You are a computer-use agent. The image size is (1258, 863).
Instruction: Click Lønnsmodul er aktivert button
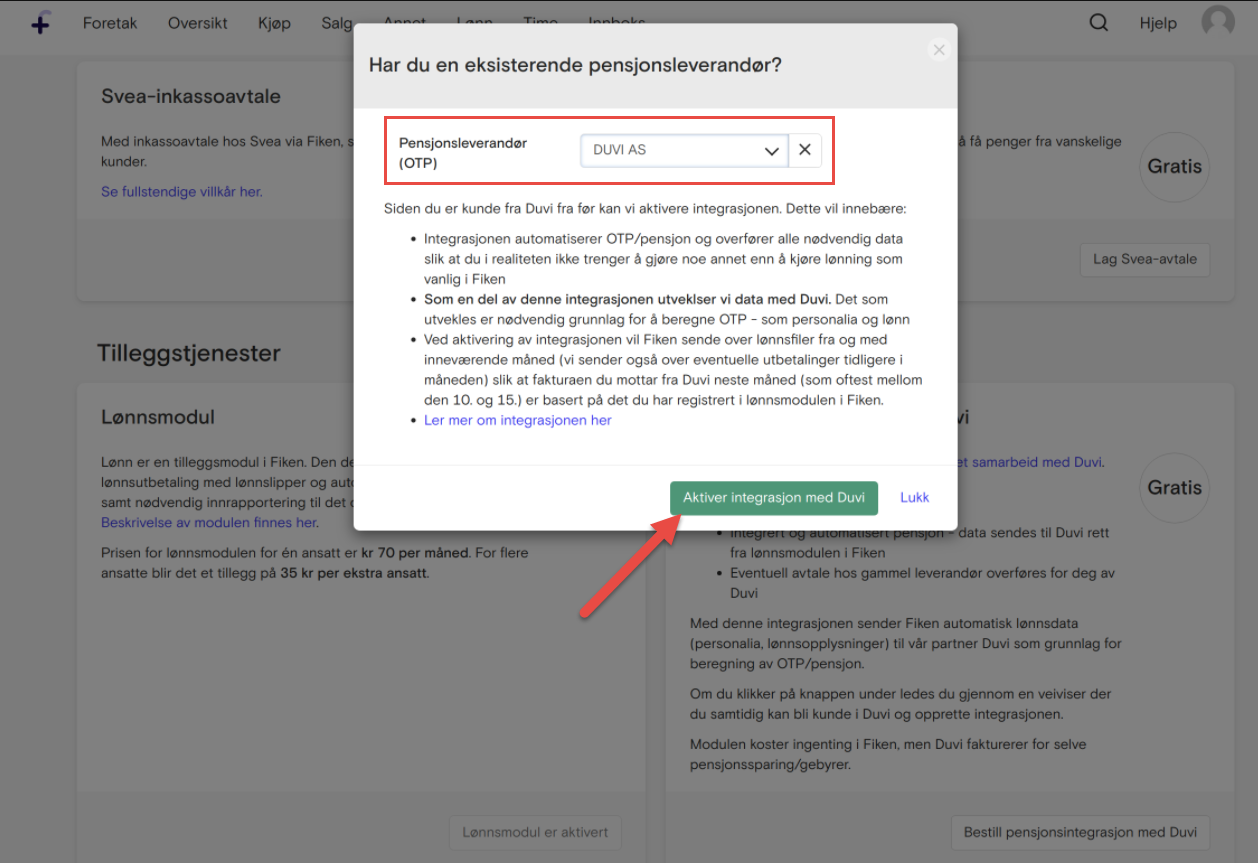pos(535,832)
